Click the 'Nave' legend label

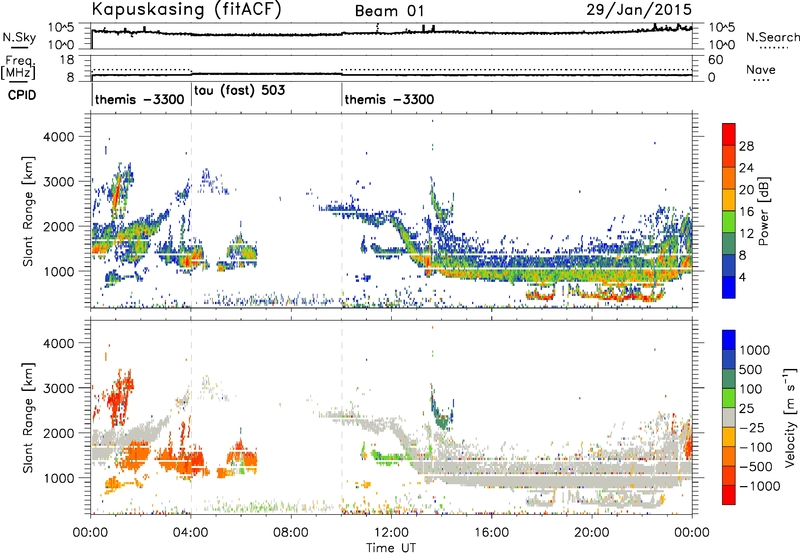point(760,69)
